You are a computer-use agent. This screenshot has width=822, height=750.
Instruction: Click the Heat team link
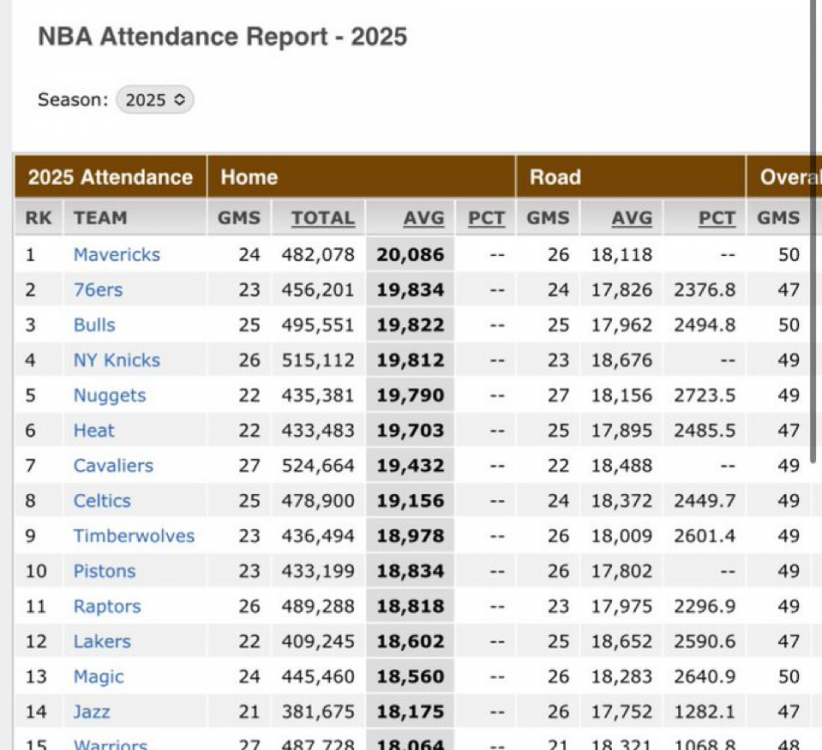click(93, 431)
